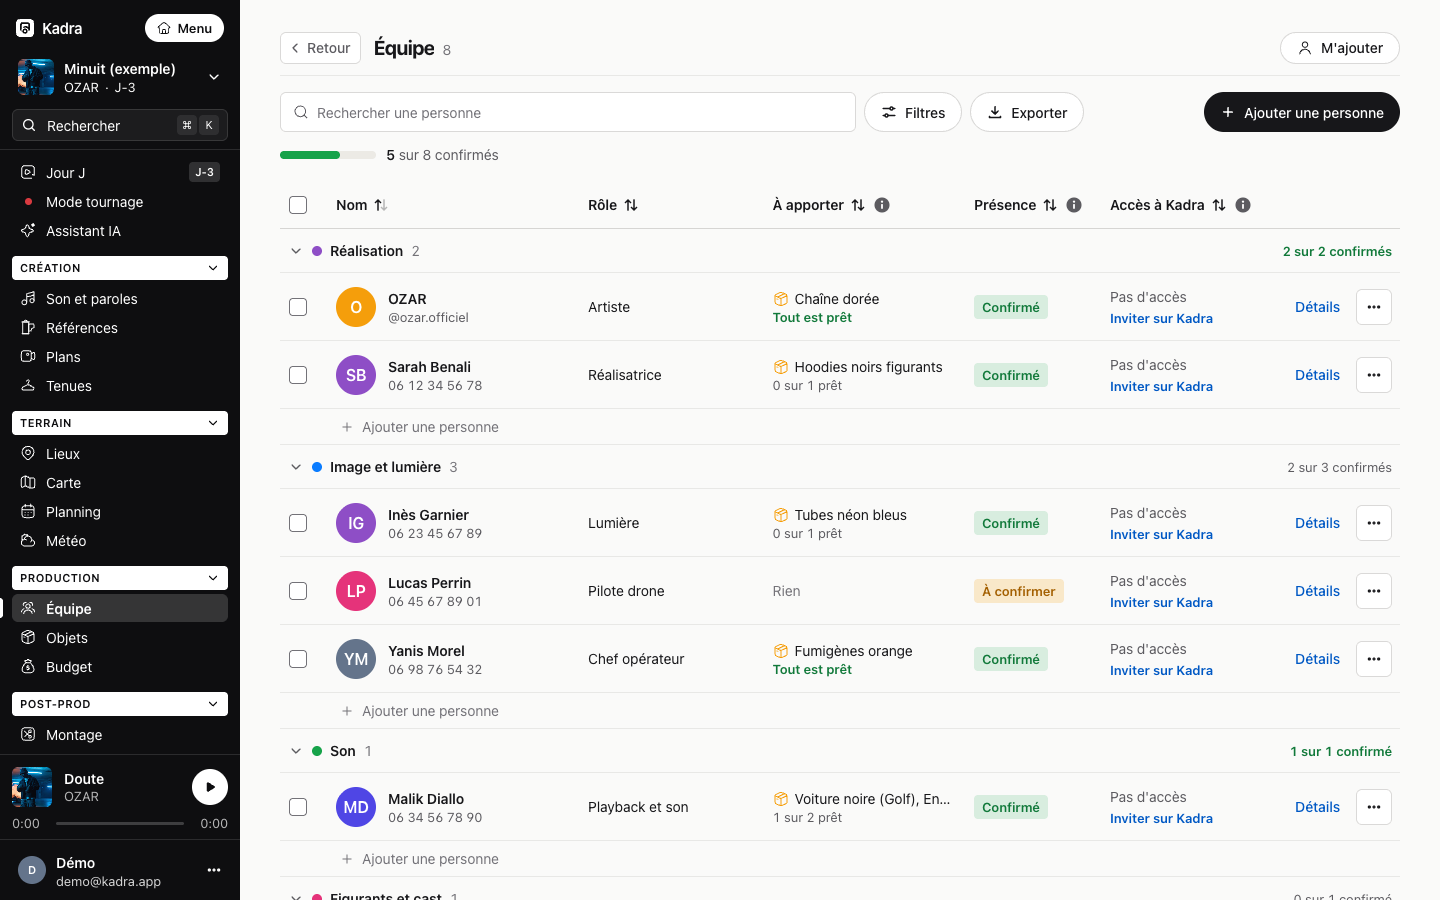Image resolution: width=1440 pixels, height=900 pixels.
Task: Click the audio player progress bar
Action: [x=120, y=823]
